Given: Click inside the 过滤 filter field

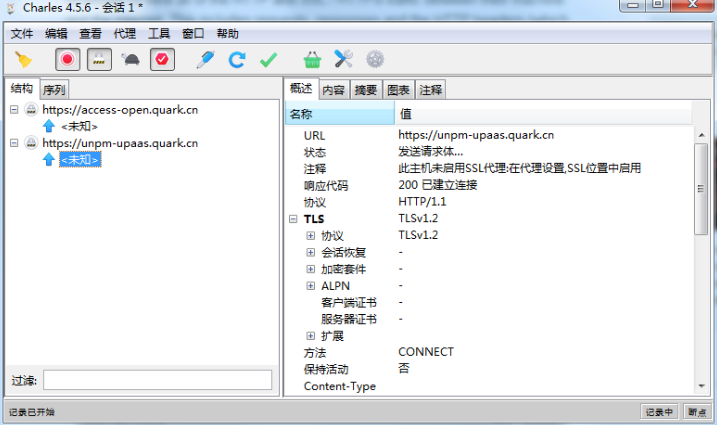Looking at the screenshot, I should tap(158, 380).
